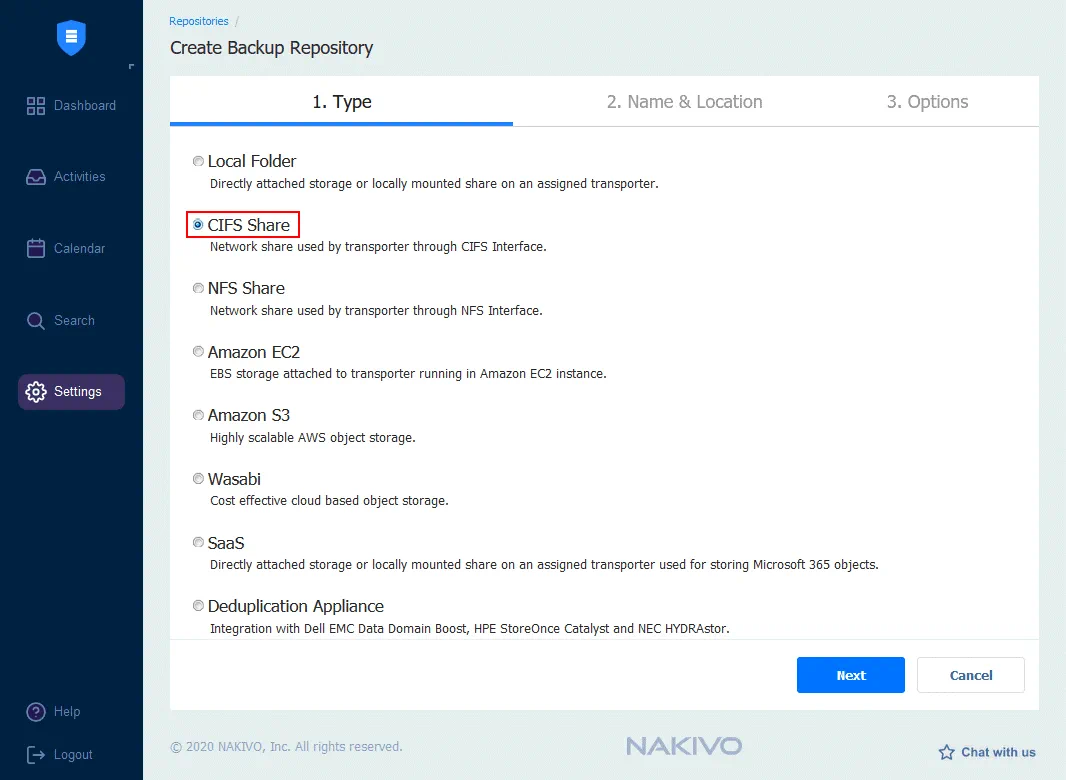Click Search label in sidebar
Image resolution: width=1066 pixels, height=780 pixels.
click(x=74, y=320)
